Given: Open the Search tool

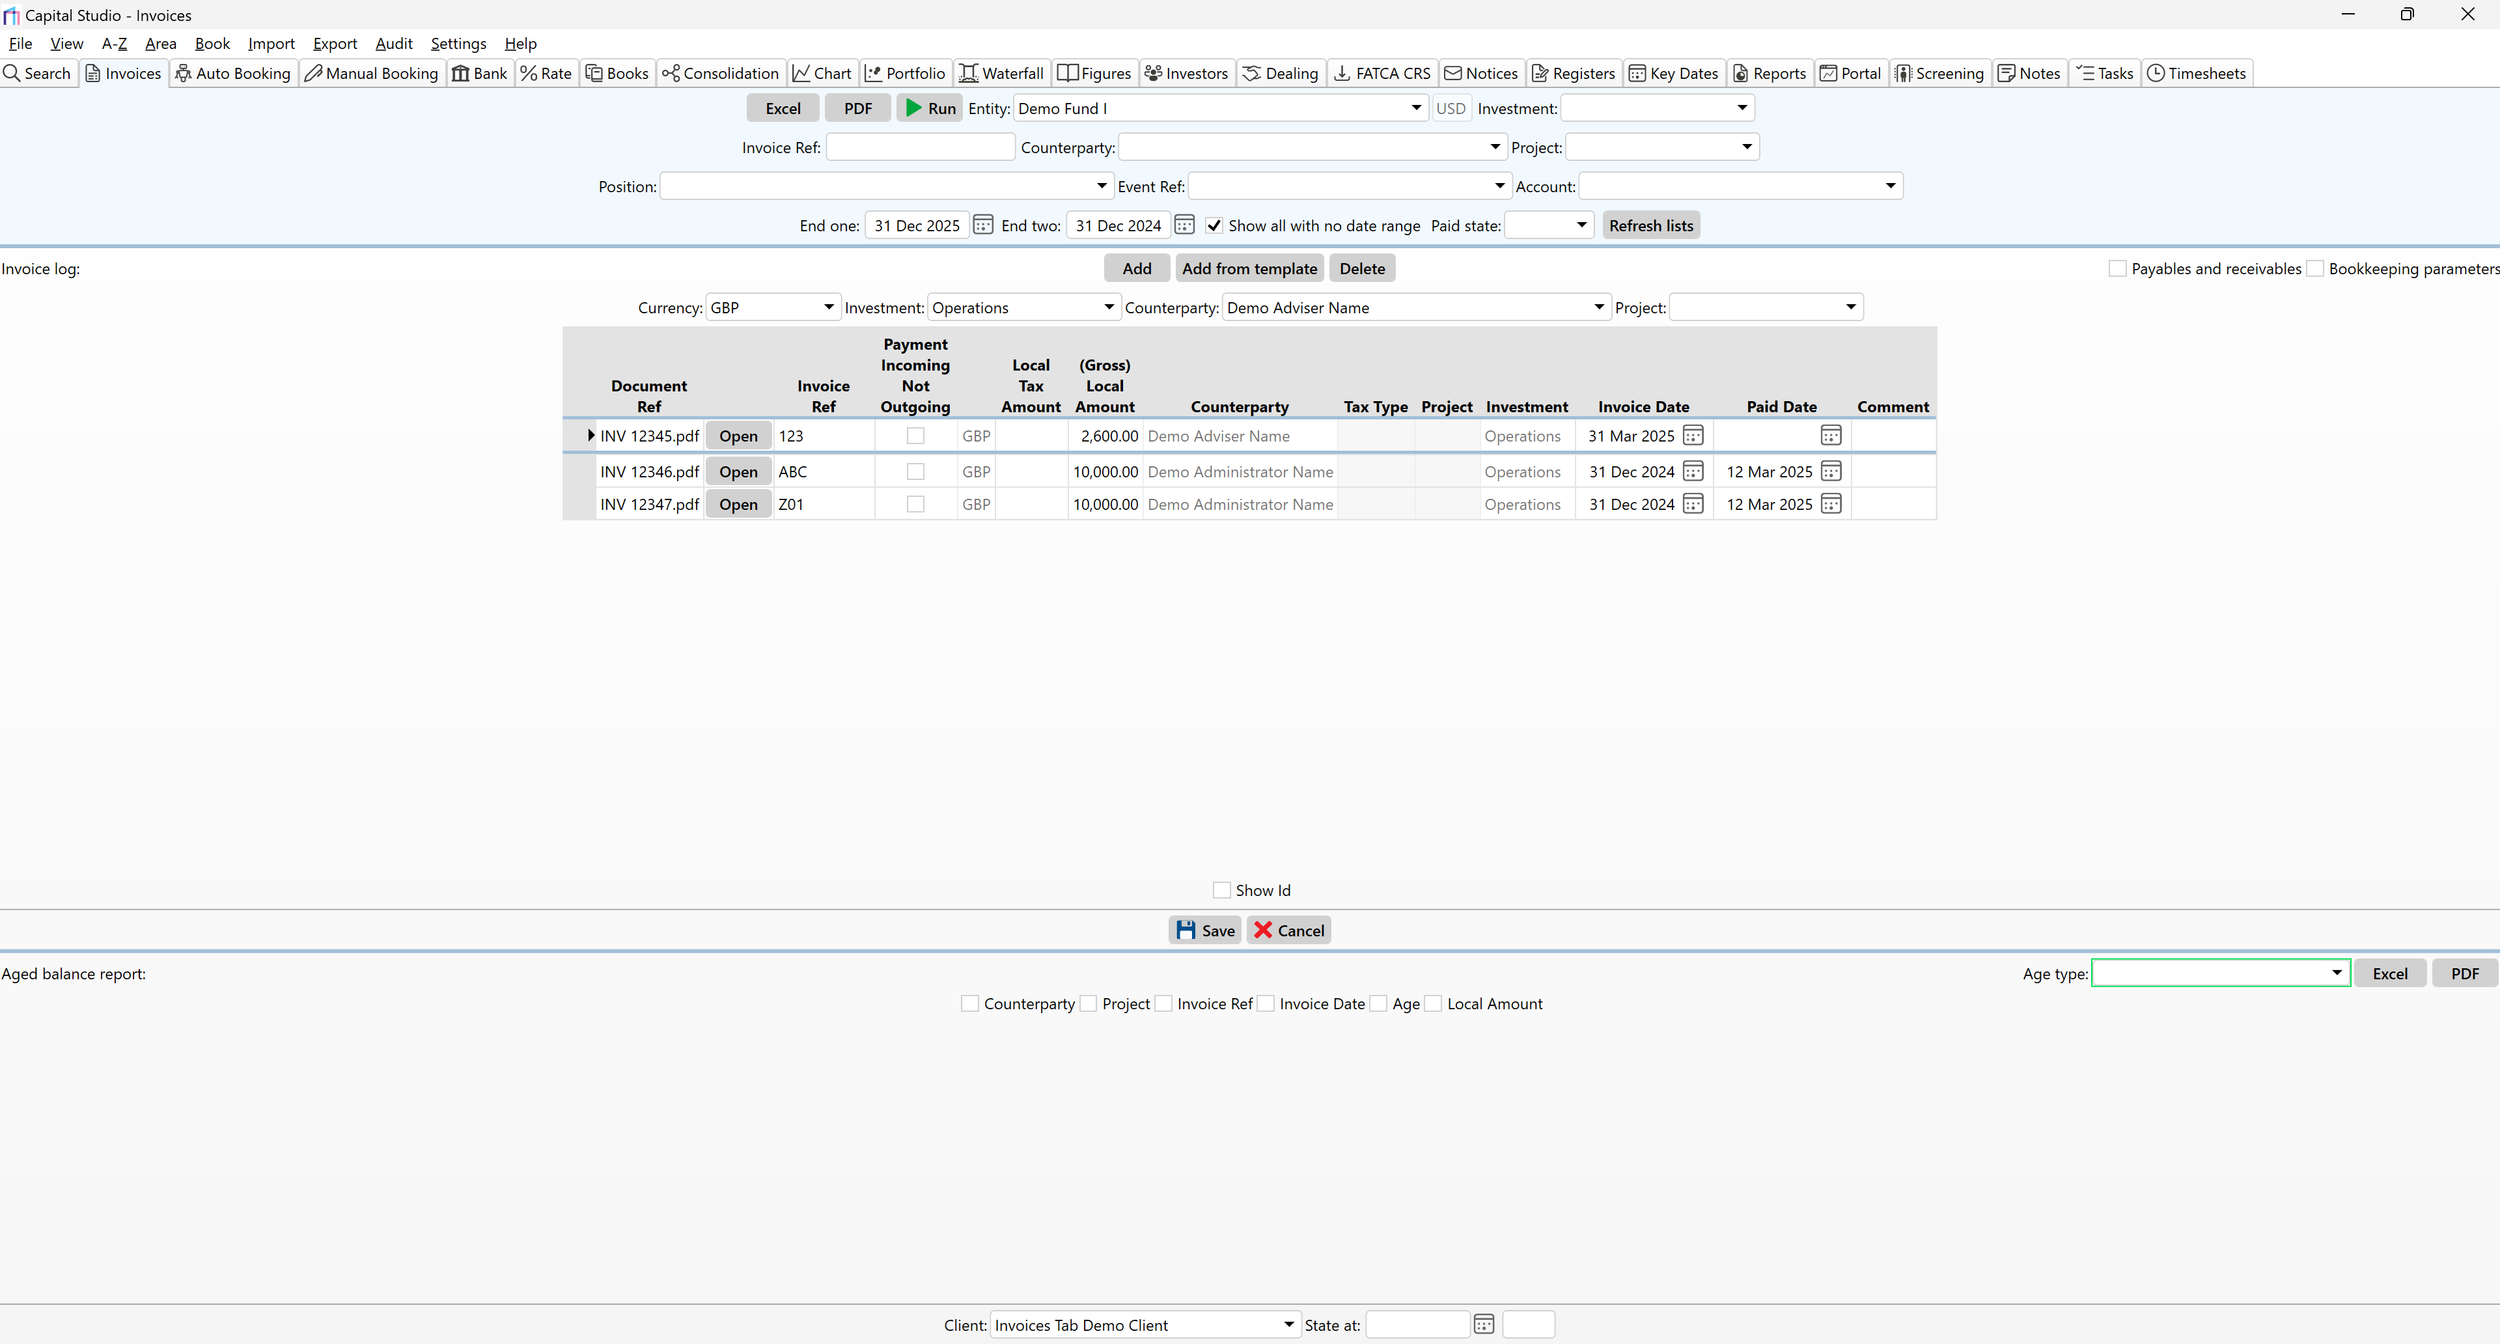Looking at the screenshot, I should pos(38,73).
